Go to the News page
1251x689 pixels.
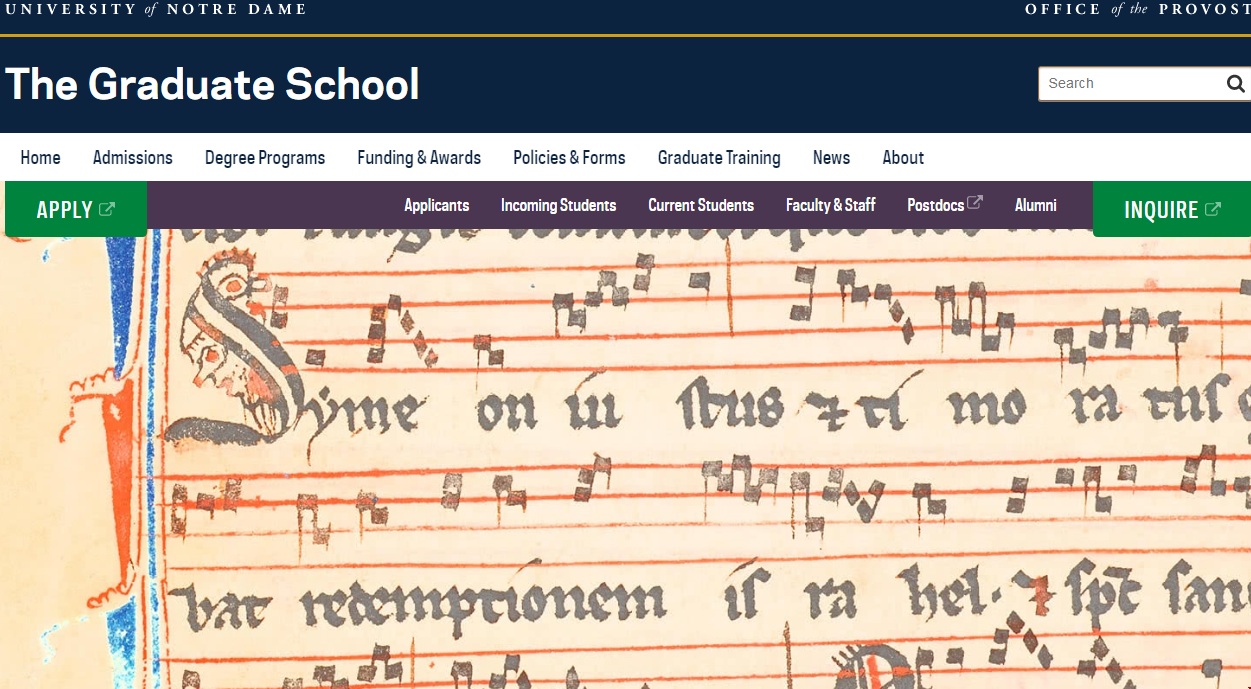click(831, 158)
